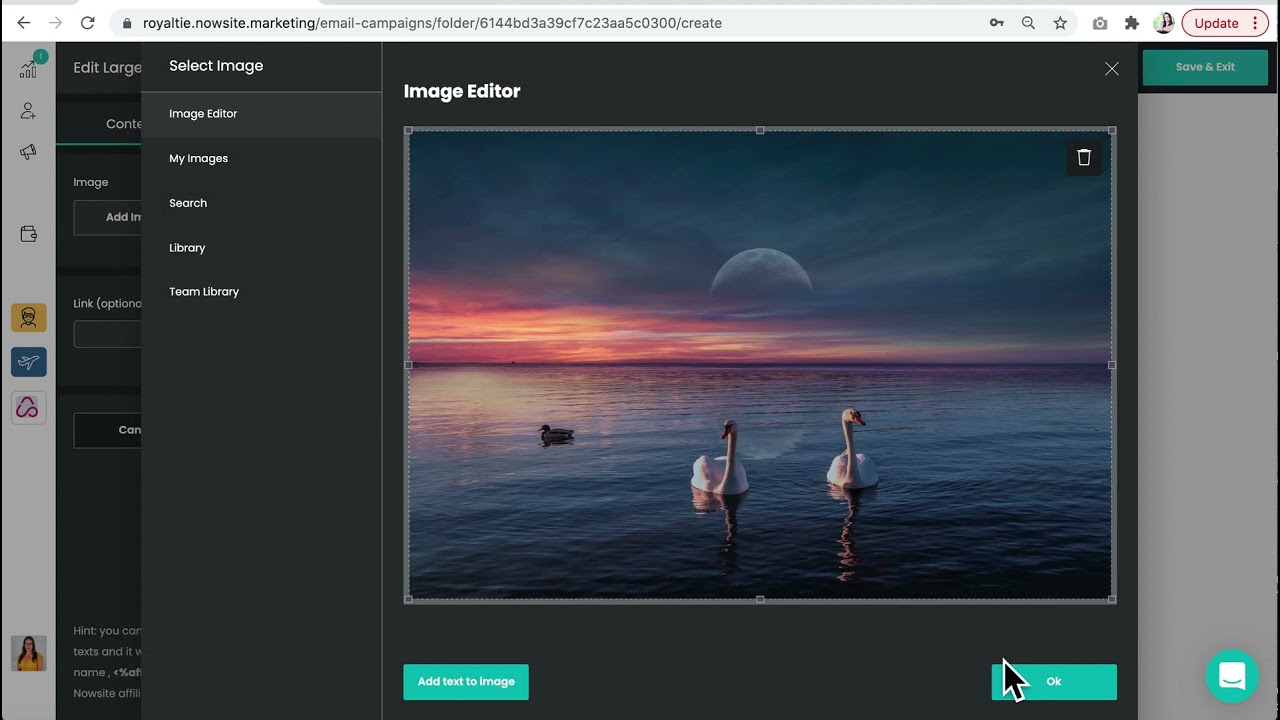Click the camera extension icon
The width and height of the screenshot is (1280, 720).
point(1100,23)
